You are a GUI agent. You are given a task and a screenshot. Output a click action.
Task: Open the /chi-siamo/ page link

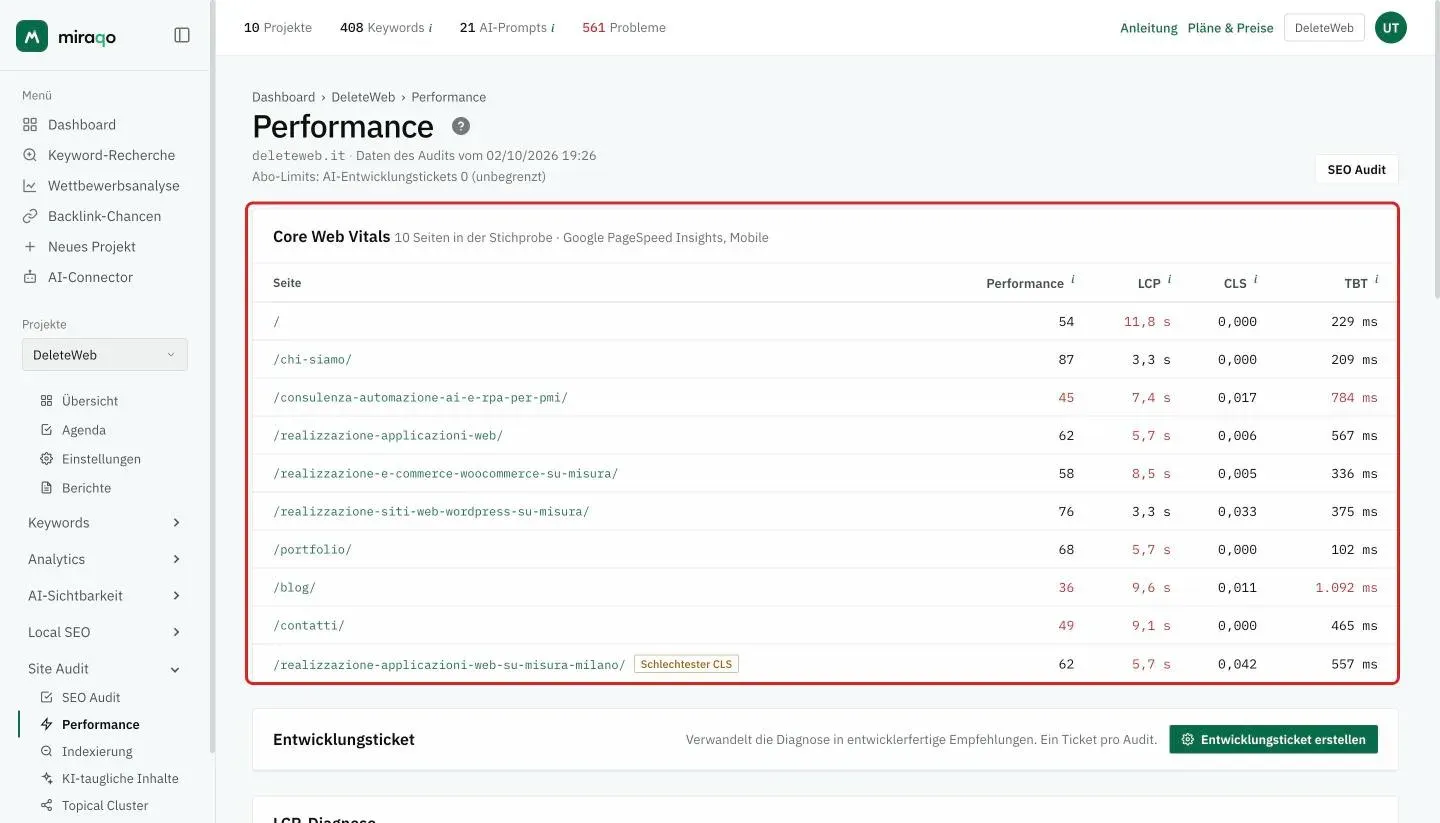click(x=312, y=360)
